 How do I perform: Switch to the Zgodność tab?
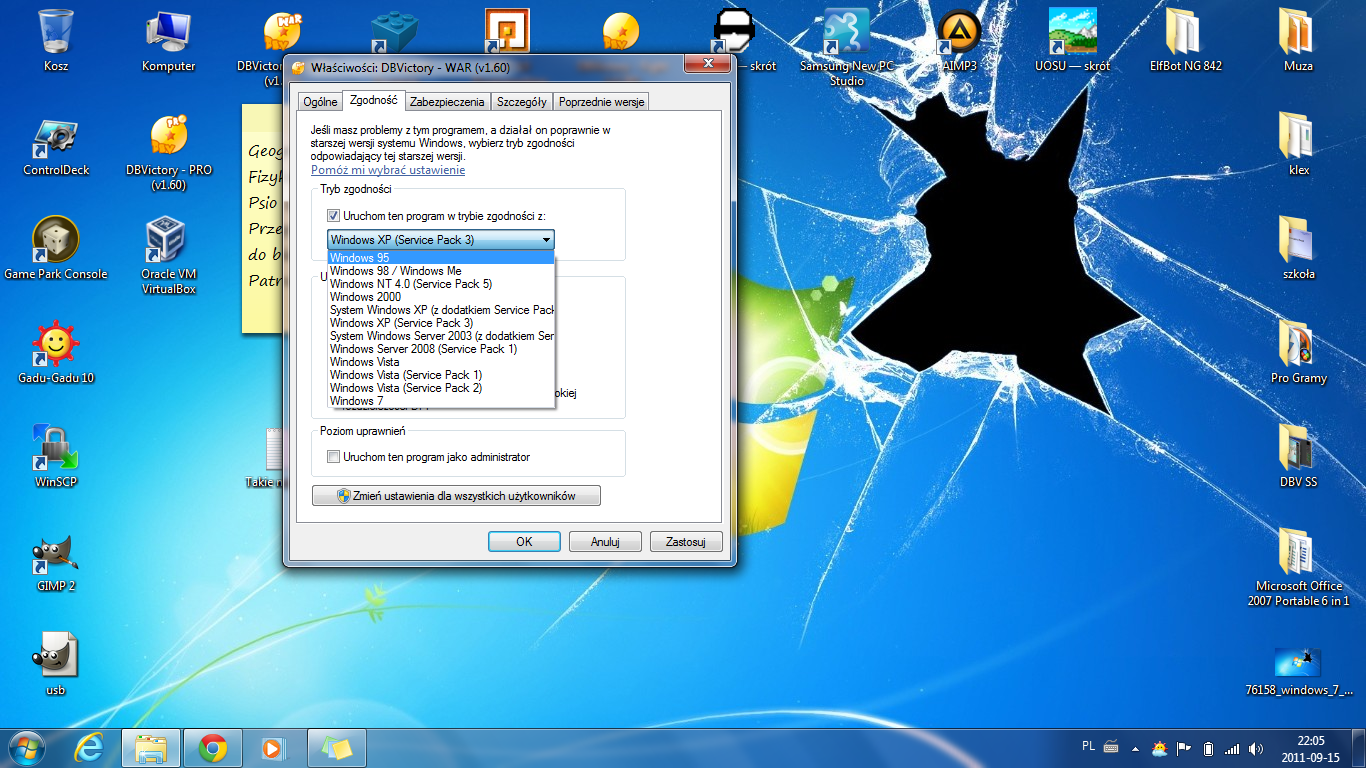tap(373, 100)
